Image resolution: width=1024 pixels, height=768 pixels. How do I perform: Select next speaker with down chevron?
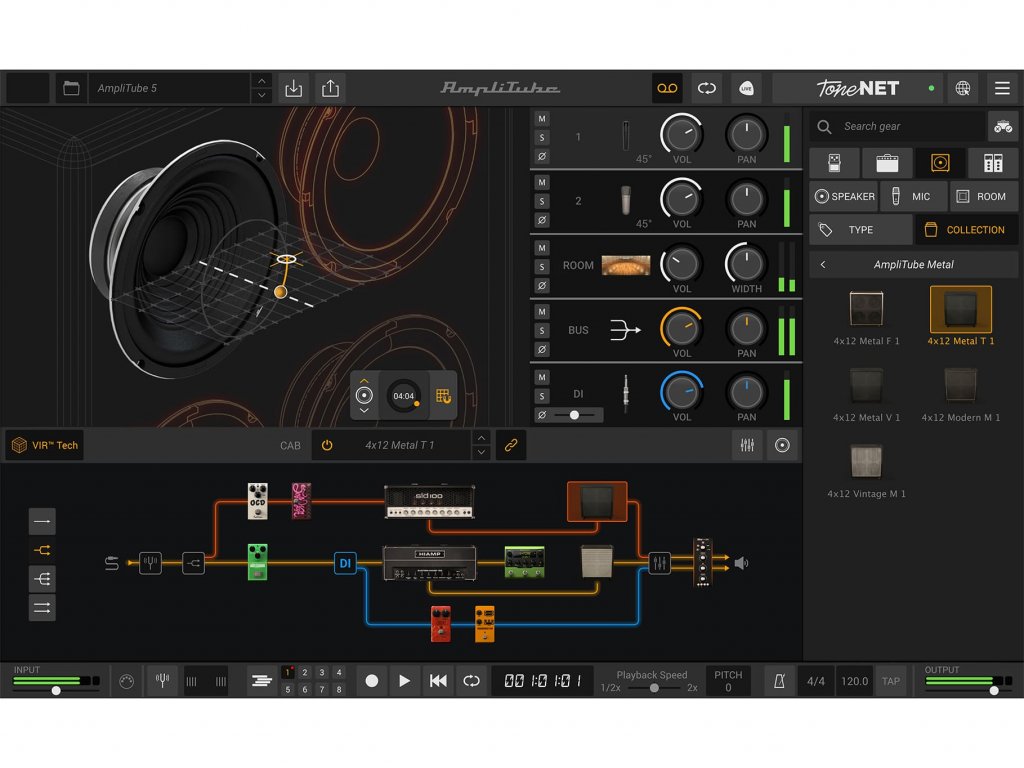tap(364, 411)
